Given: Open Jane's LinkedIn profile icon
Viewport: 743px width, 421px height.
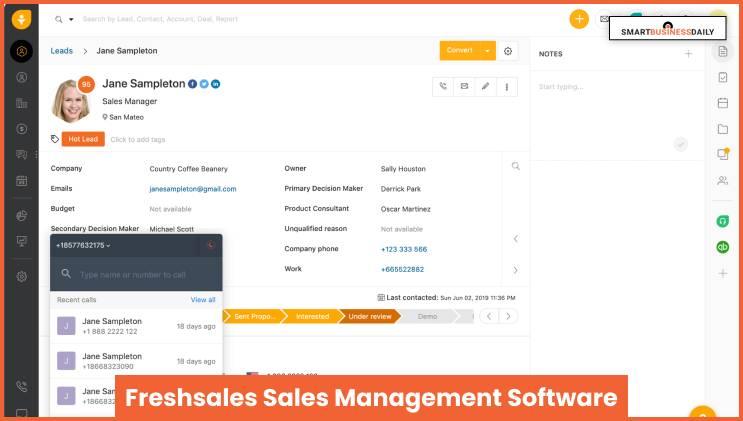Looking at the screenshot, I should (215, 84).
